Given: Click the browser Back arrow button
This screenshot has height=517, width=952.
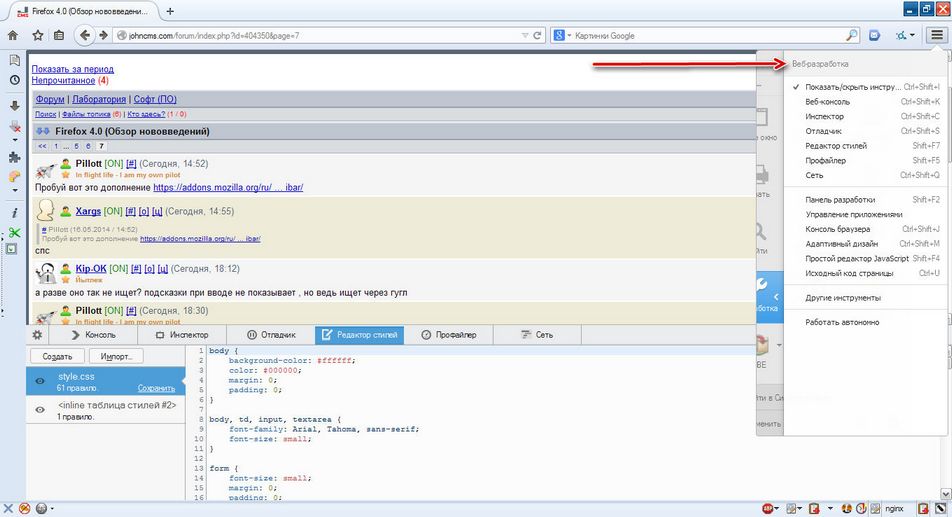Looking at the screenshot, I should 83,35.
